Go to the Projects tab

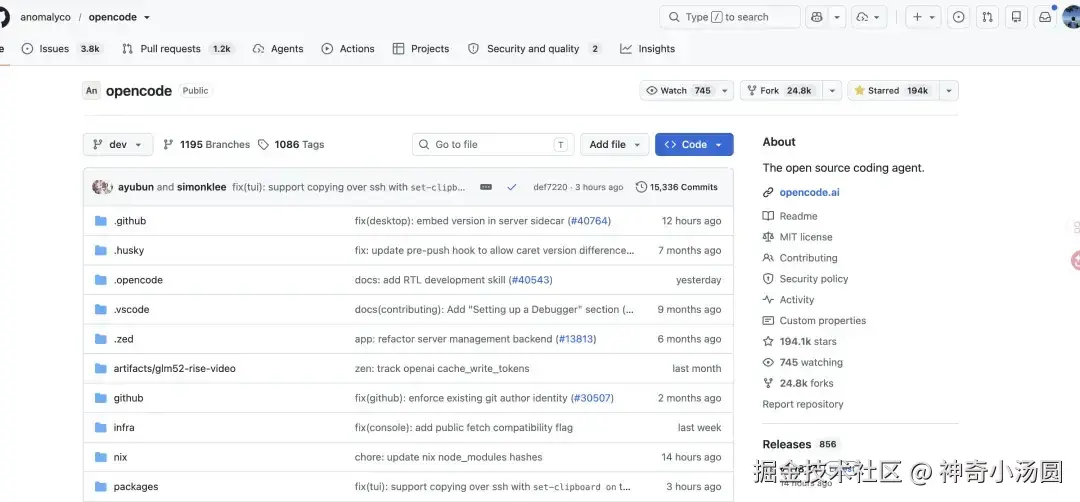click(421, 49)
